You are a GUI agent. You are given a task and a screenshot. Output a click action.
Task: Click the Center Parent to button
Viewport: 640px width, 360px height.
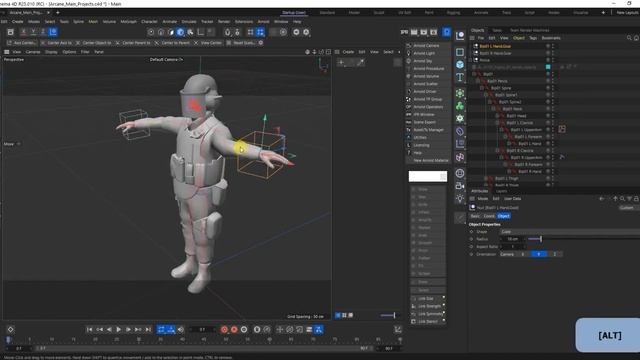click(x=133, y=43)
